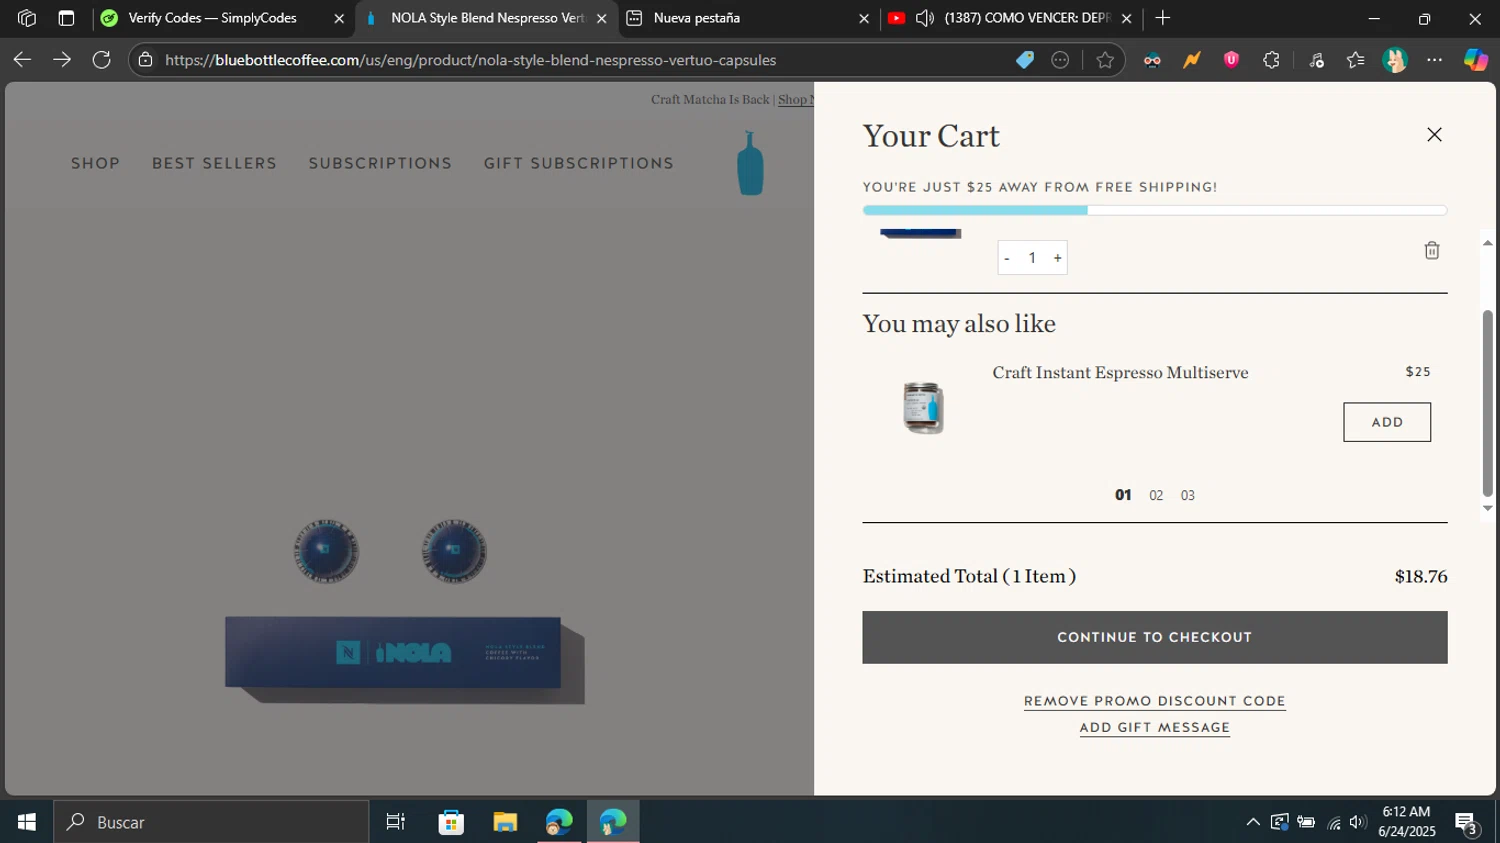
Task: Open browser Extensions puzzle icon
Action: (1271, 60)
